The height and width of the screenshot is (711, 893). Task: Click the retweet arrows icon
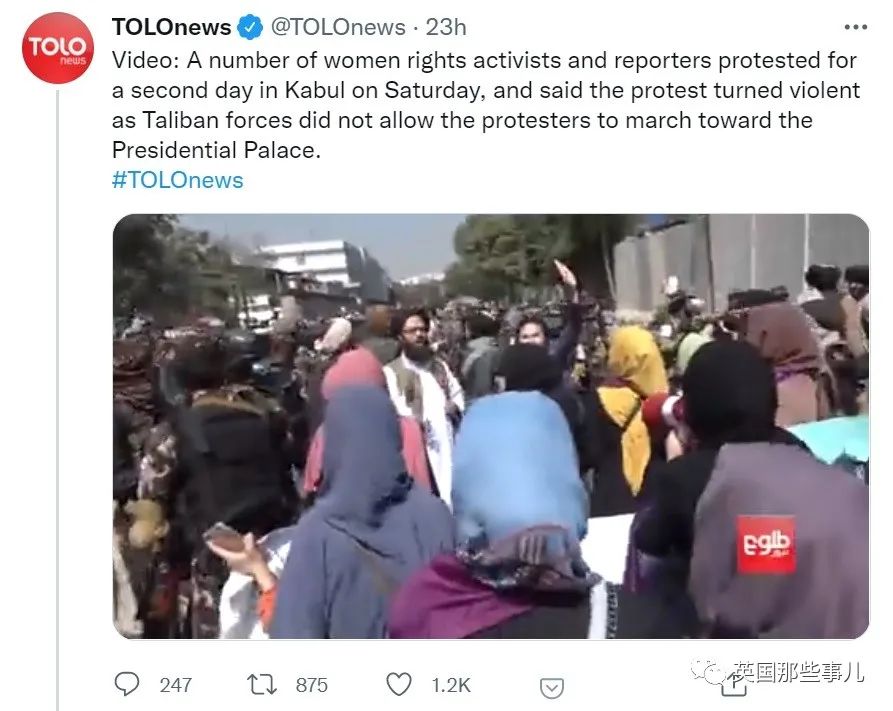[261, 684]
